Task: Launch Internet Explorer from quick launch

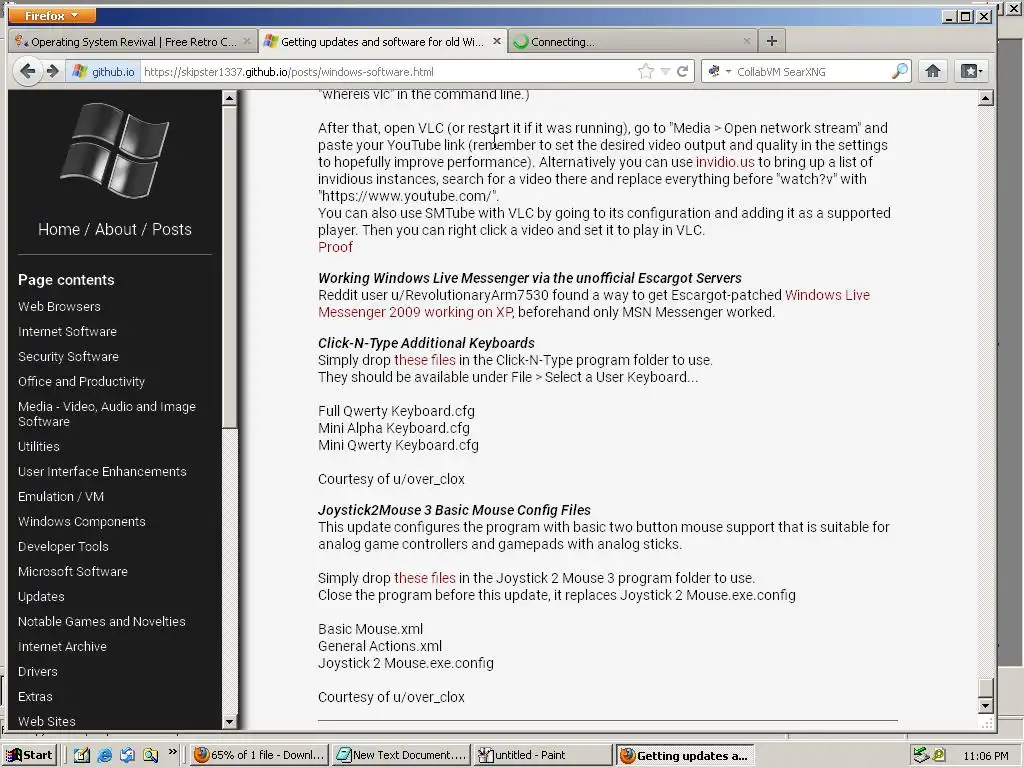Action: click(x=104, y=756)
